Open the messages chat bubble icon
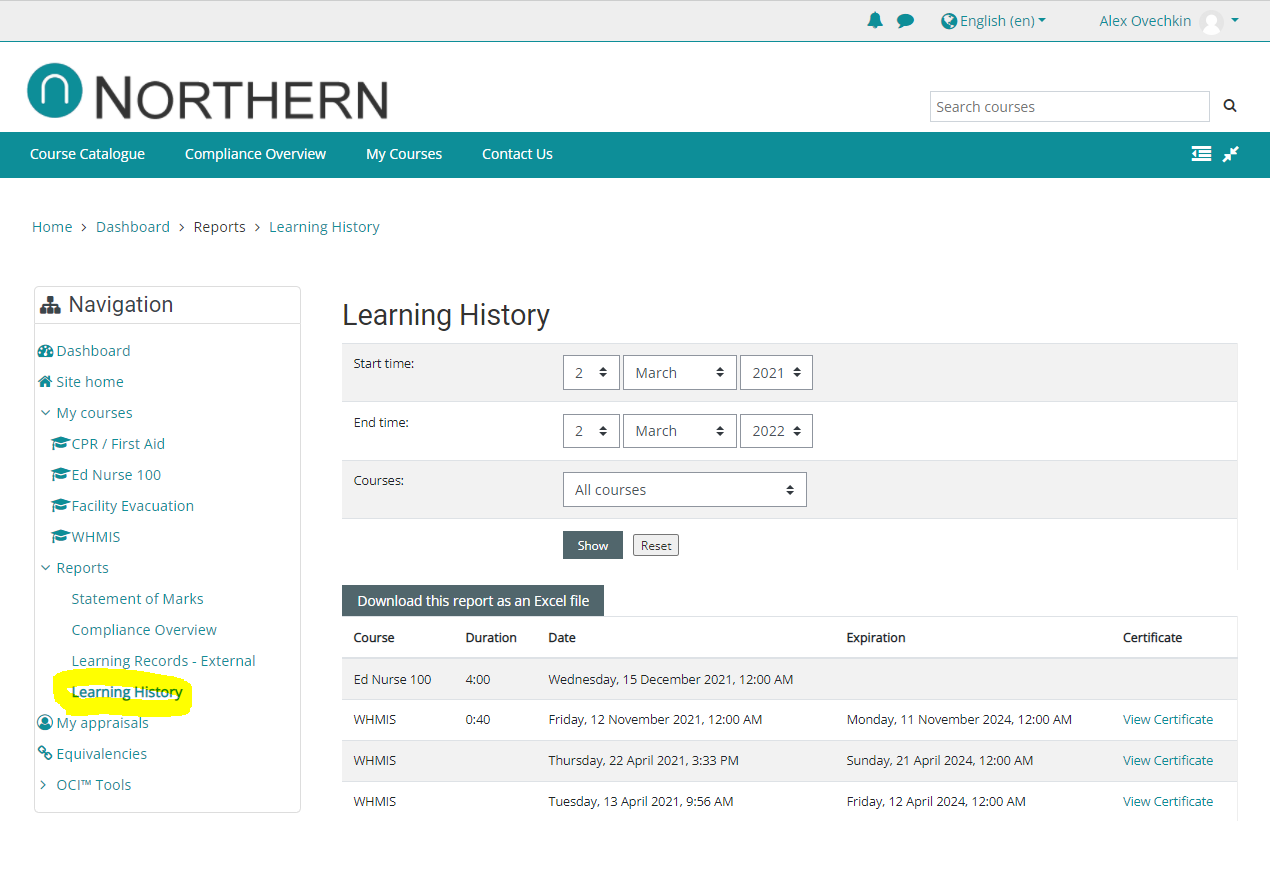The width and height of the screenshot is (1270, 877). tap(905, 21)
